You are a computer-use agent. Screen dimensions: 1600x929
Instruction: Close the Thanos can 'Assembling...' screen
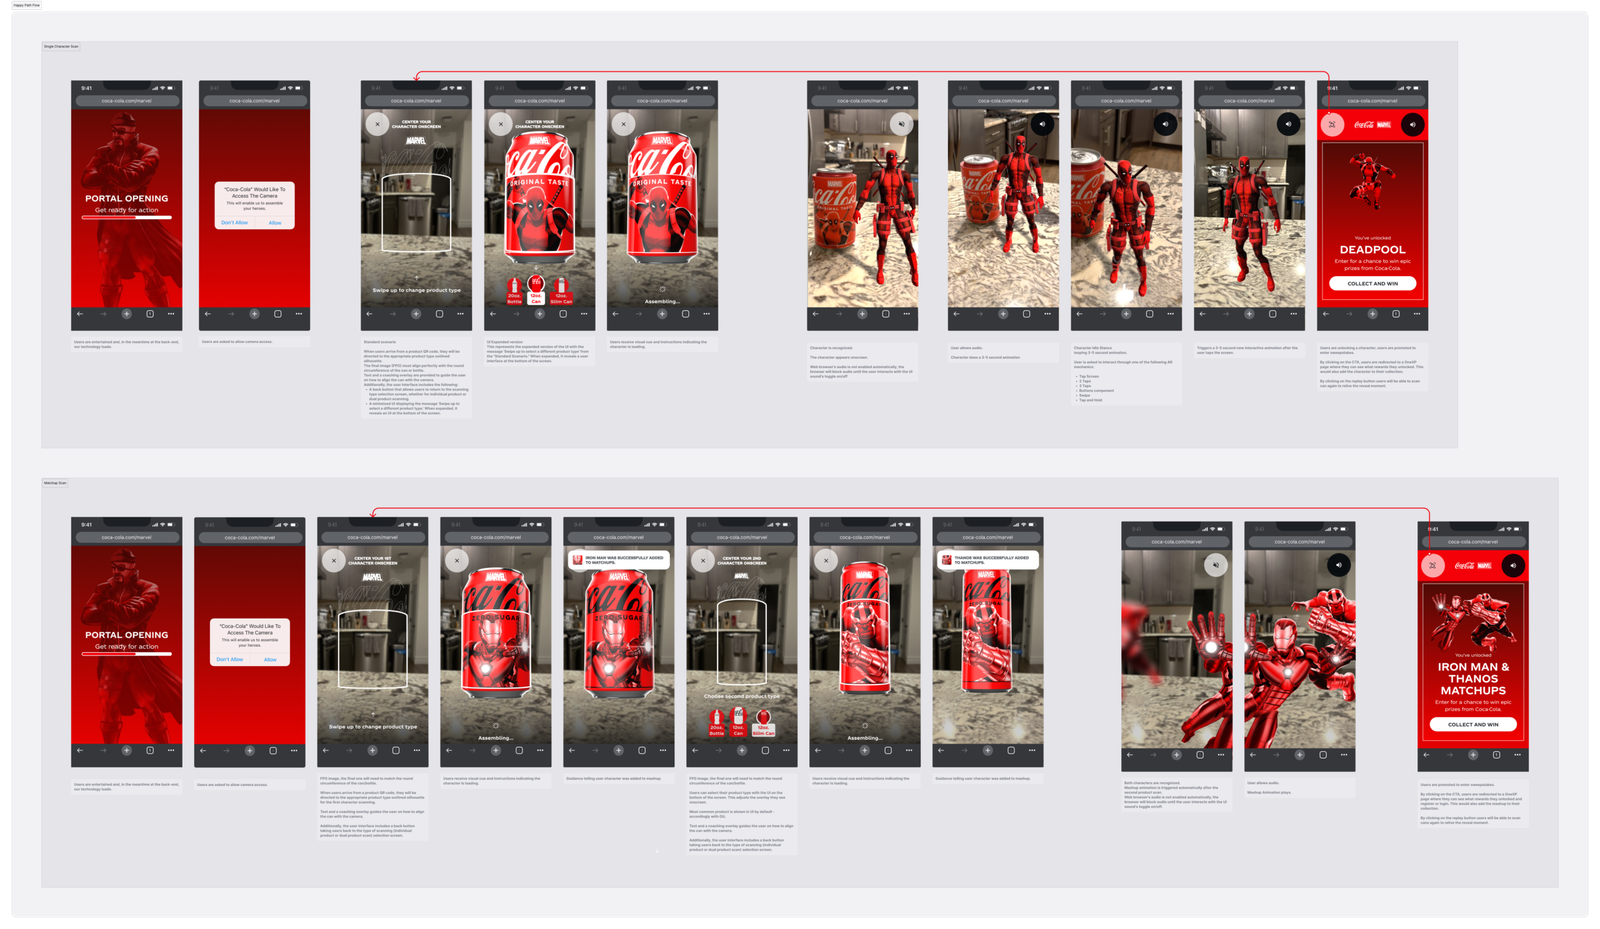pos(826,561)
